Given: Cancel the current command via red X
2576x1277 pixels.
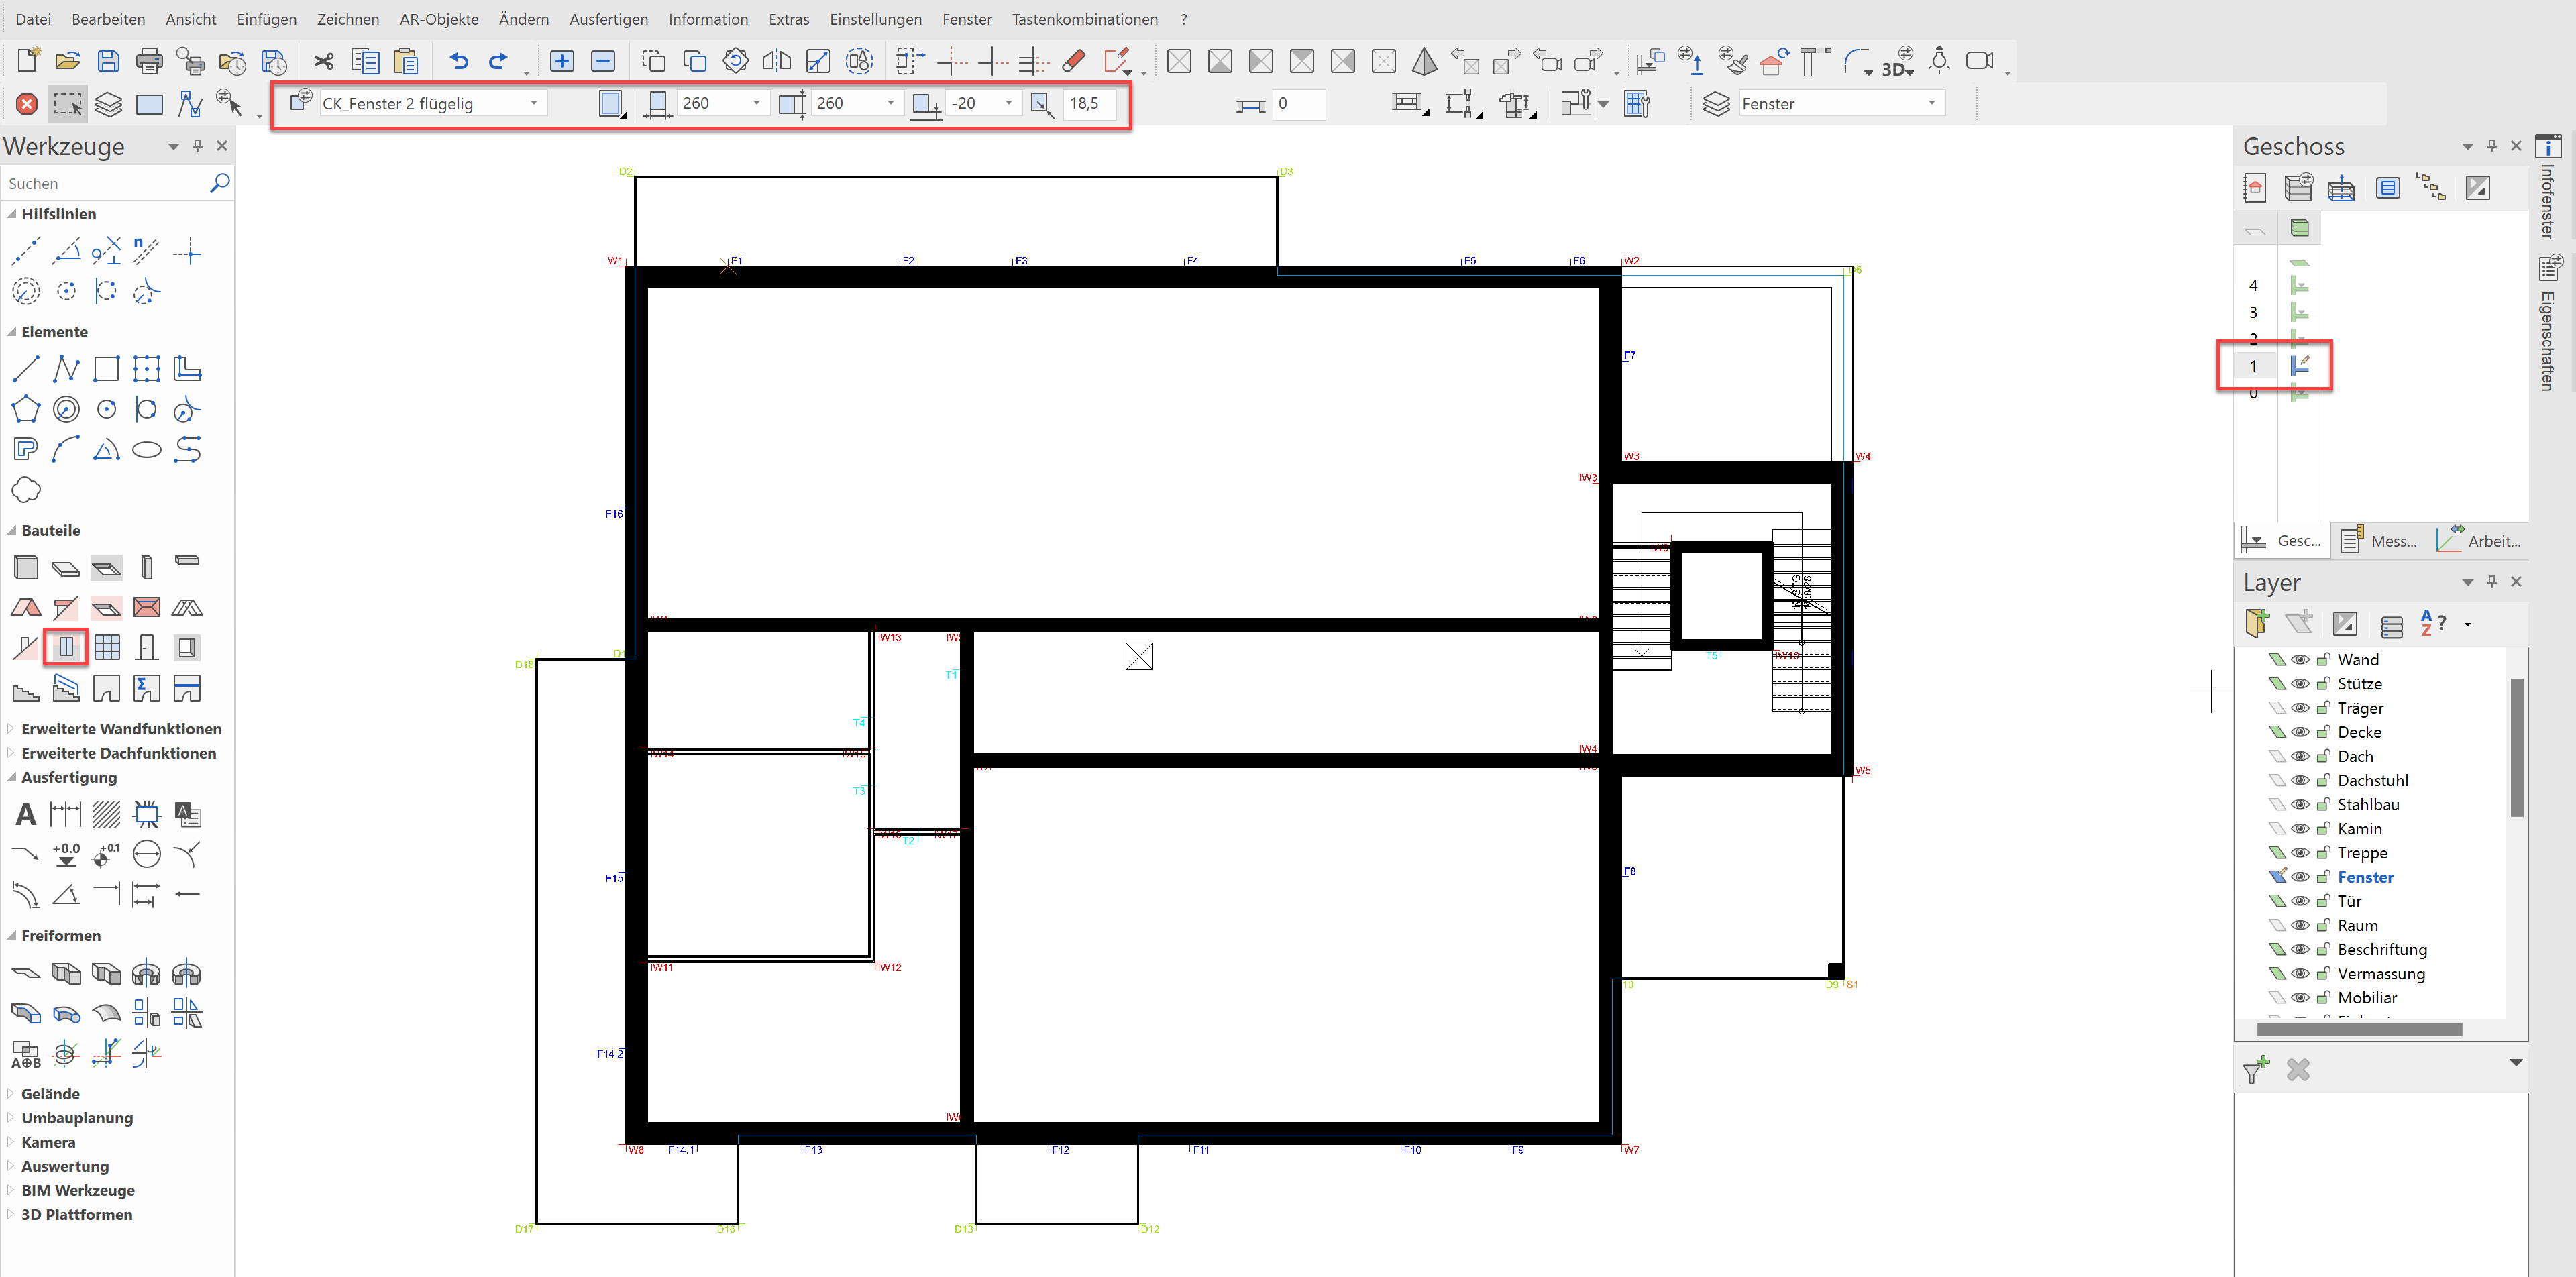Looking at the screenshot, I should pos(27,104).
